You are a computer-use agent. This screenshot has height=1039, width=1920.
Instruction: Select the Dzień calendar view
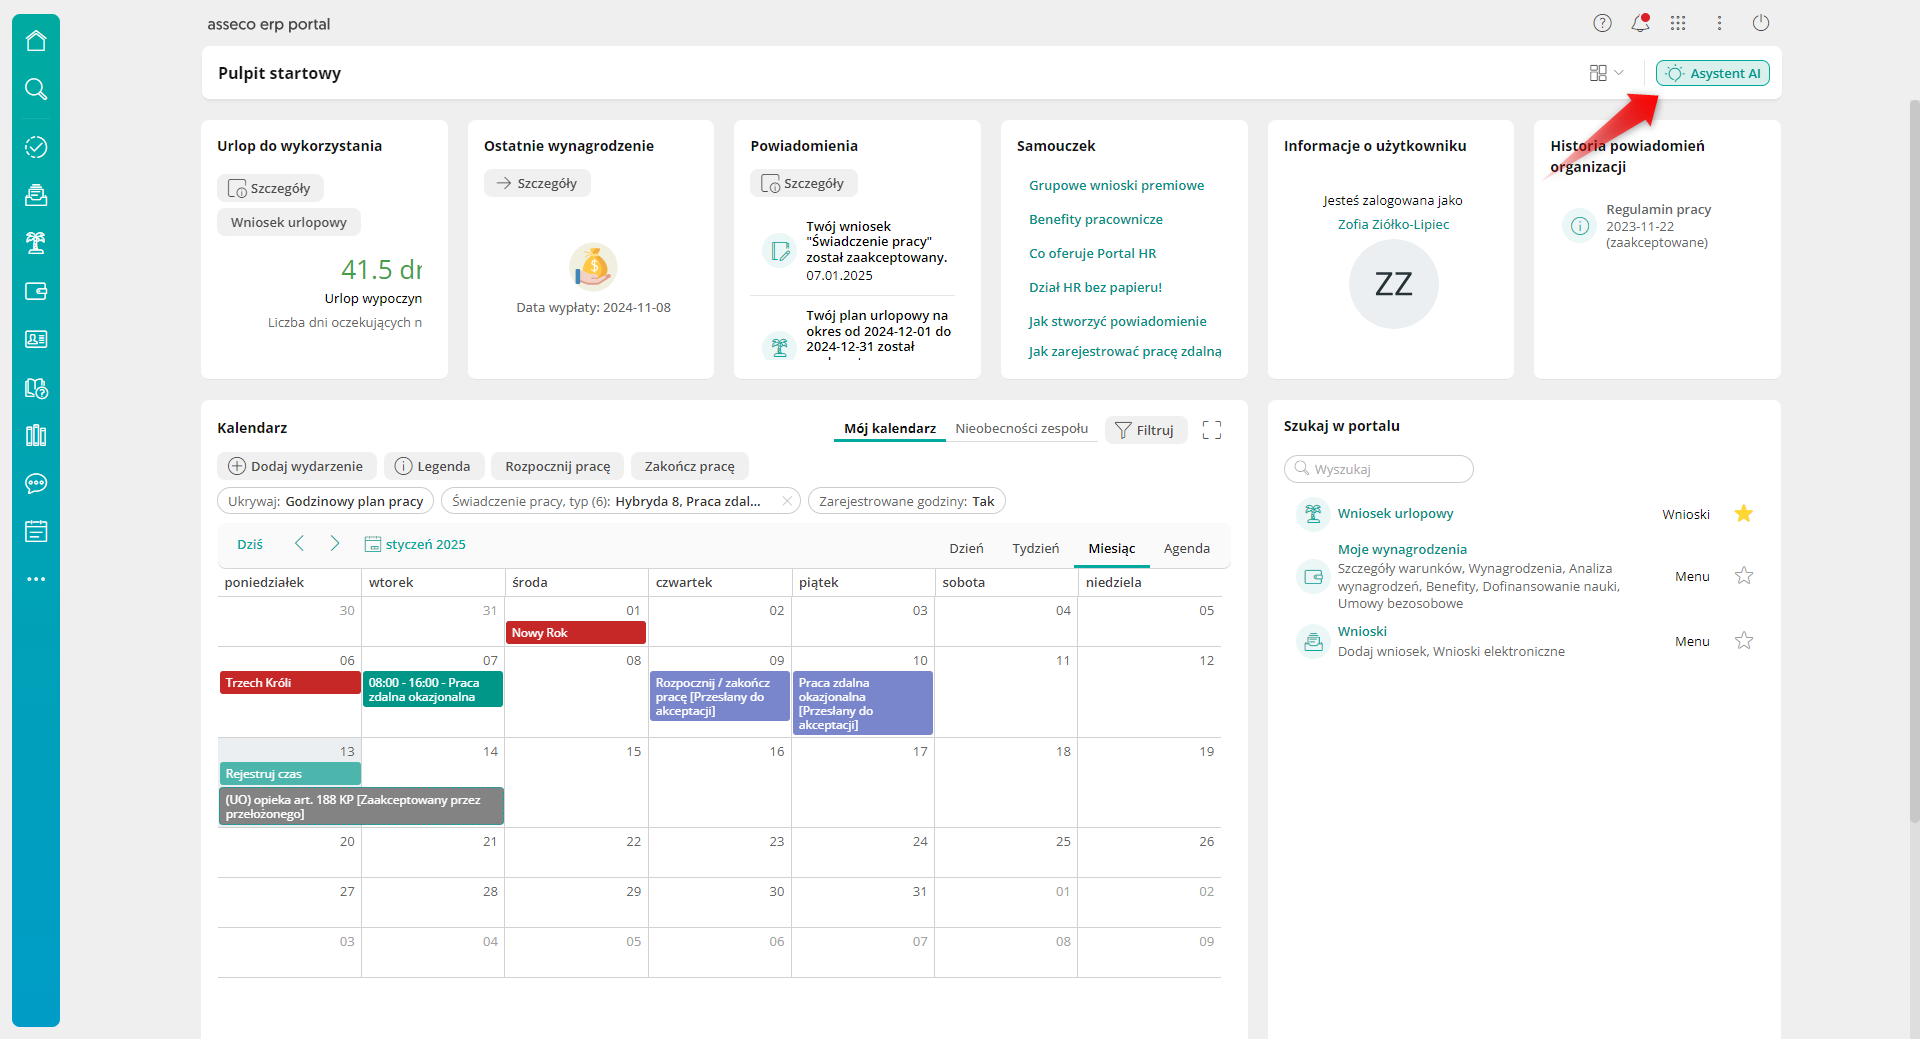click(966, 548)
